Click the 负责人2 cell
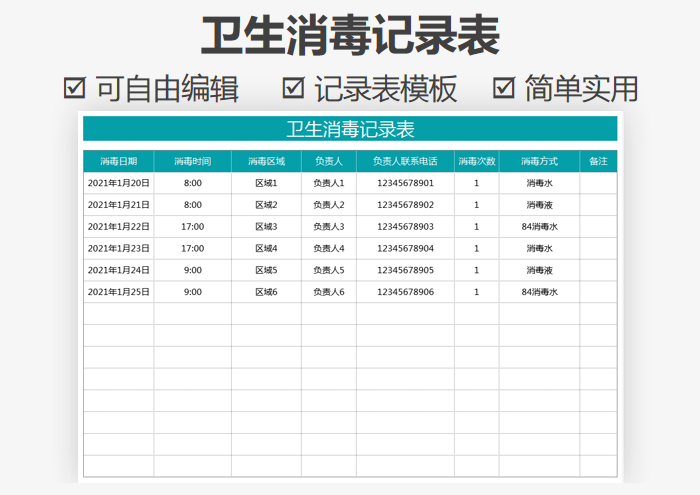Screen dimensions: 700x495 (328, 205)
